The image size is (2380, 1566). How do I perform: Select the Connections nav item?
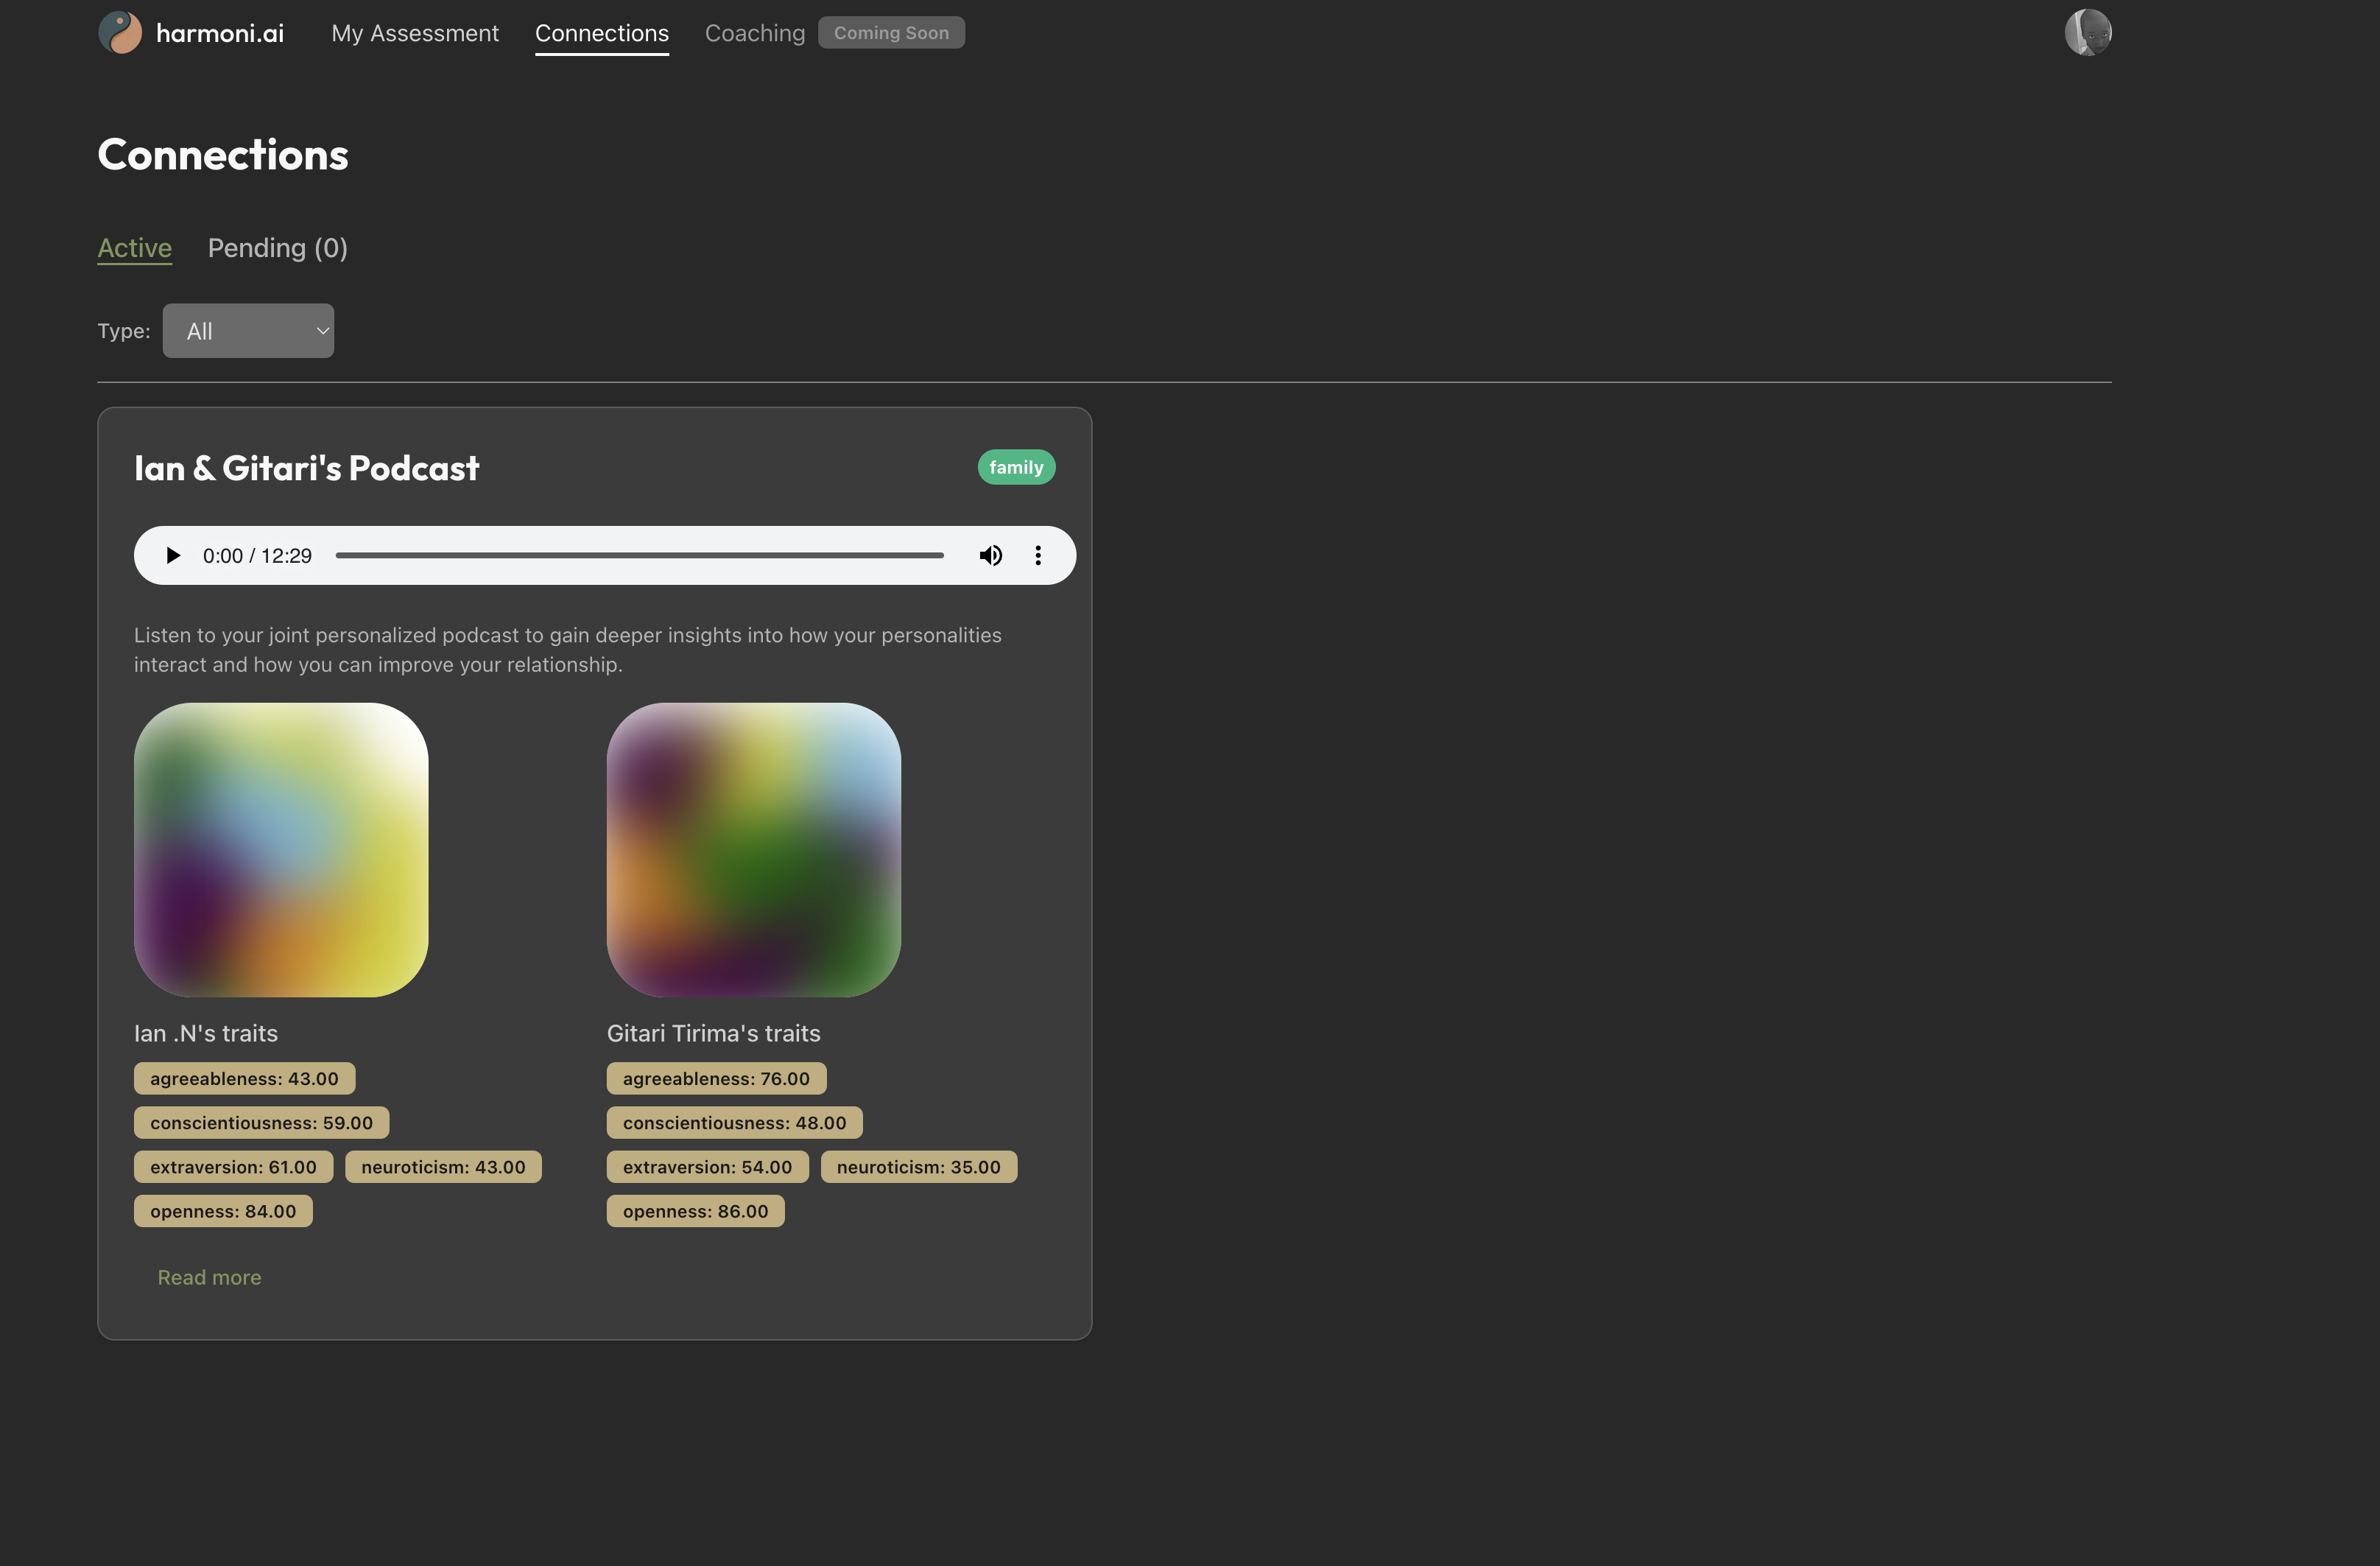coord(601,33)
